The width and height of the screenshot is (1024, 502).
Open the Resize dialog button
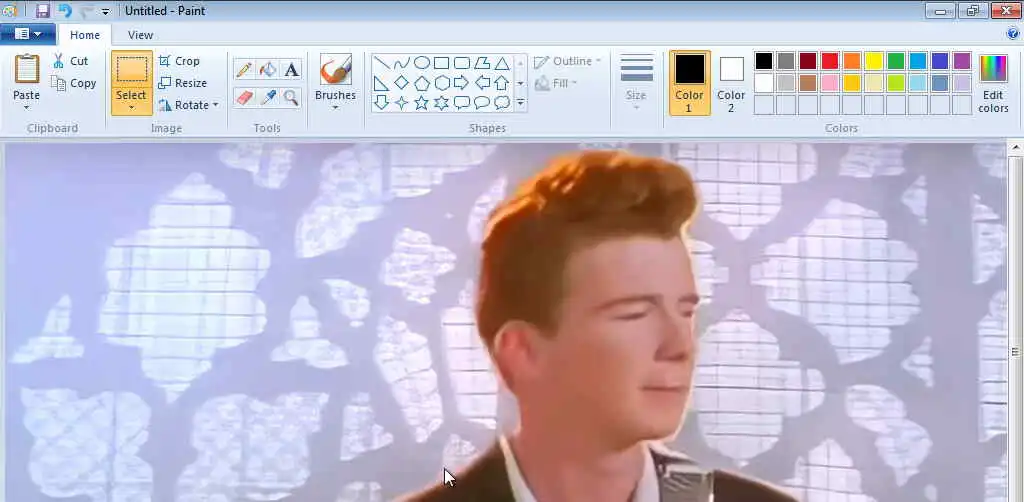[183, 83]
